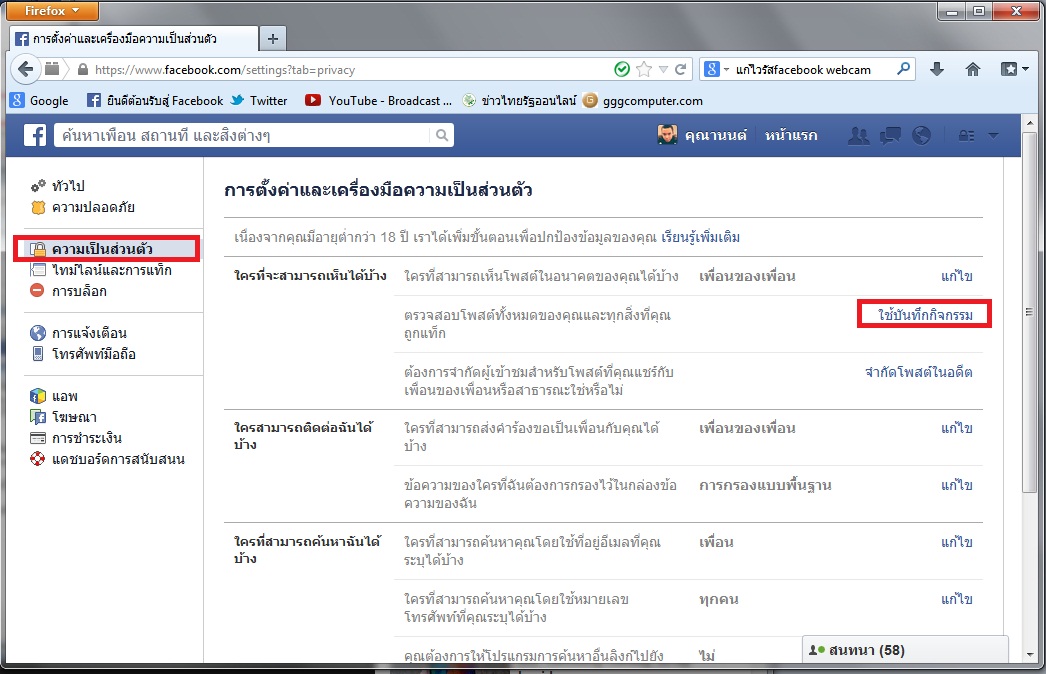
Task: Expand the Facebook account menu arrow
Action: click(993, 135)
